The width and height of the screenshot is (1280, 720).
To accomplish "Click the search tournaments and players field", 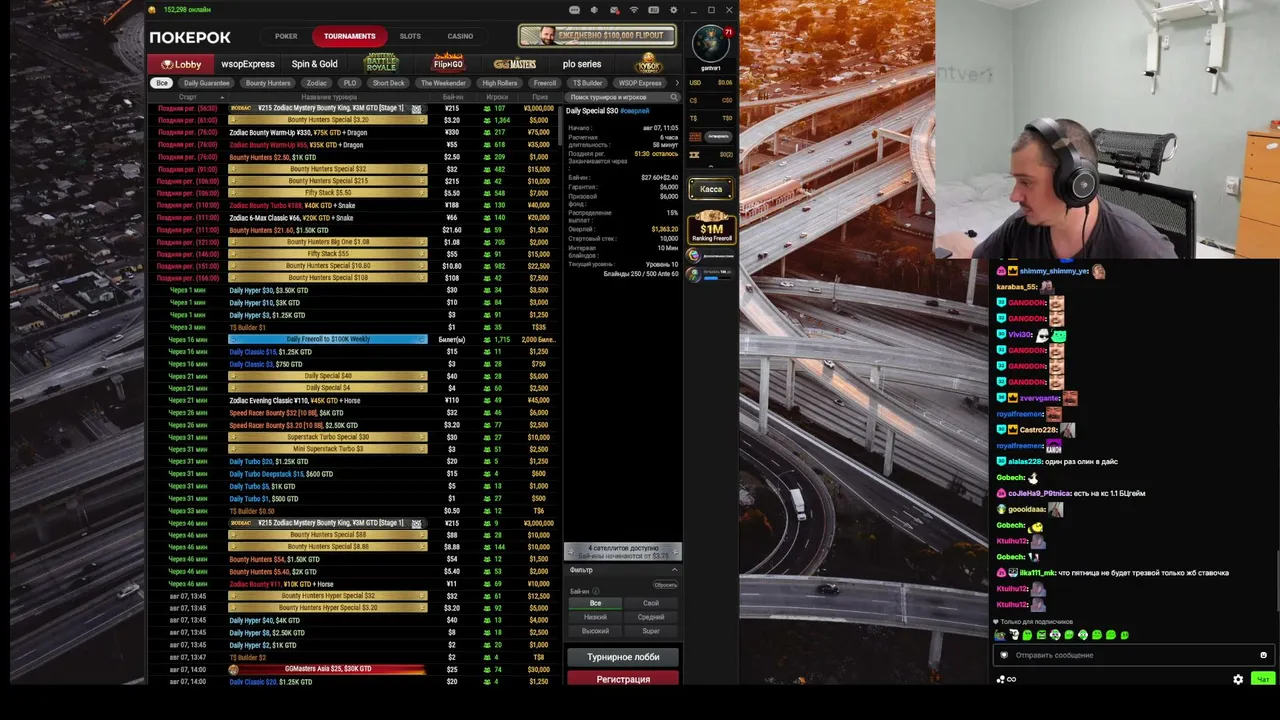I will coord(623,97).
